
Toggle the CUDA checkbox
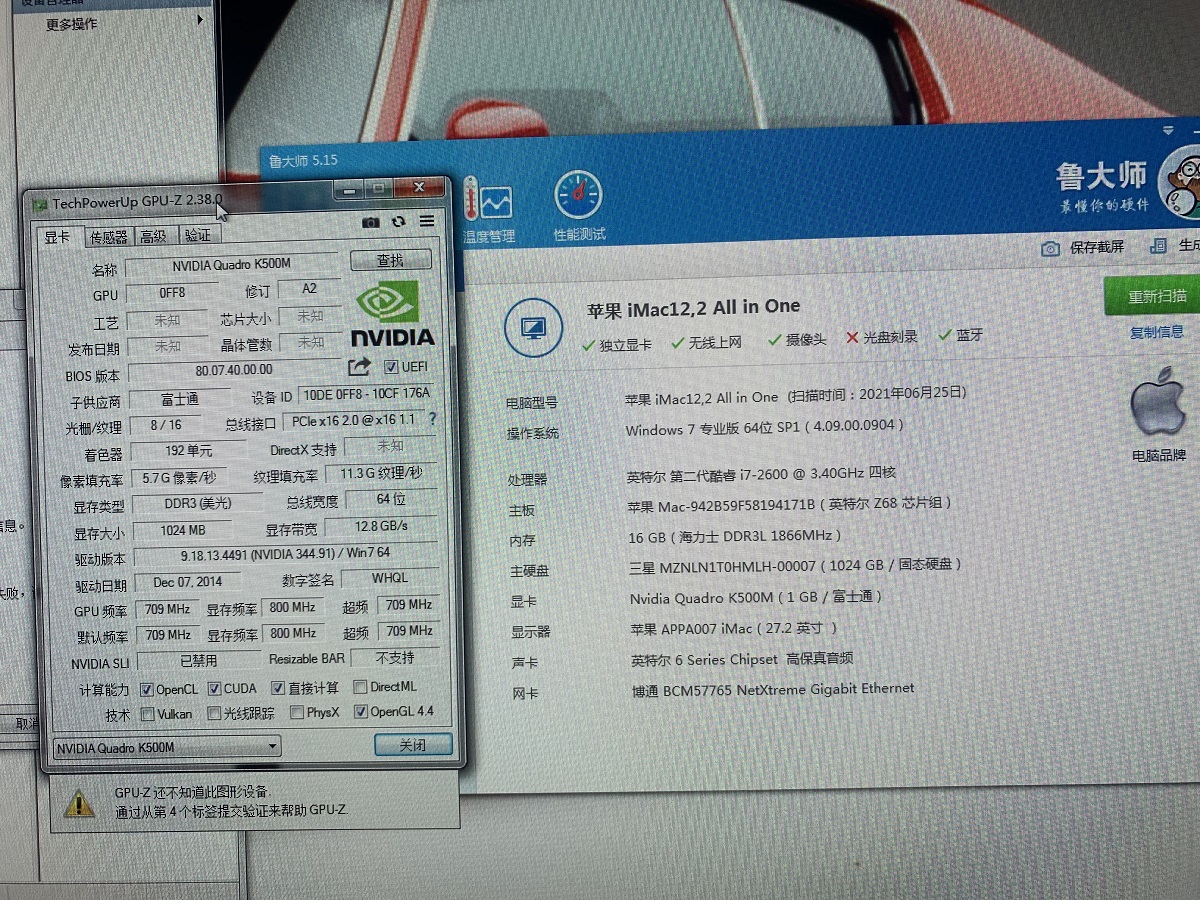[x=214, y=689]
